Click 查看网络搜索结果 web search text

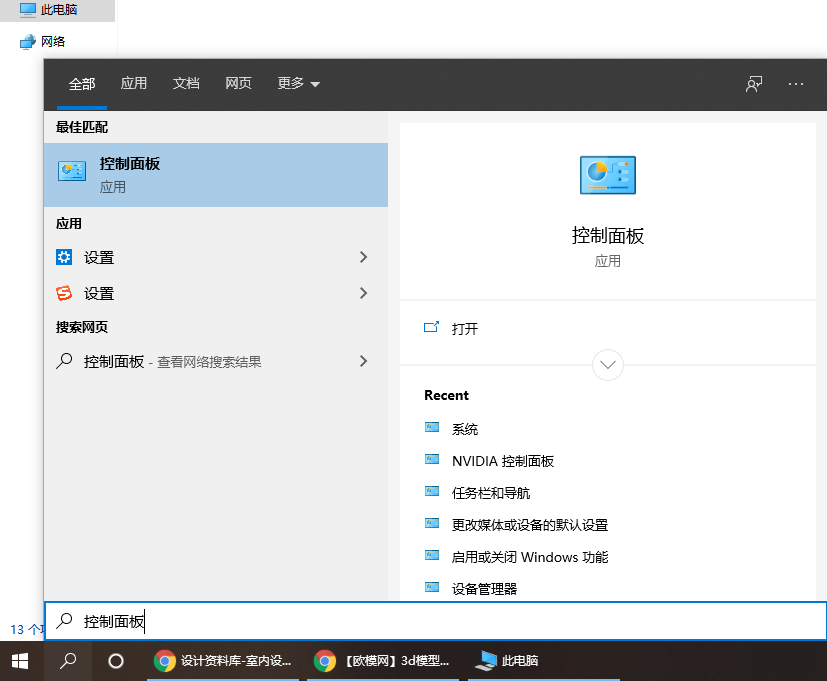point(209,362)
